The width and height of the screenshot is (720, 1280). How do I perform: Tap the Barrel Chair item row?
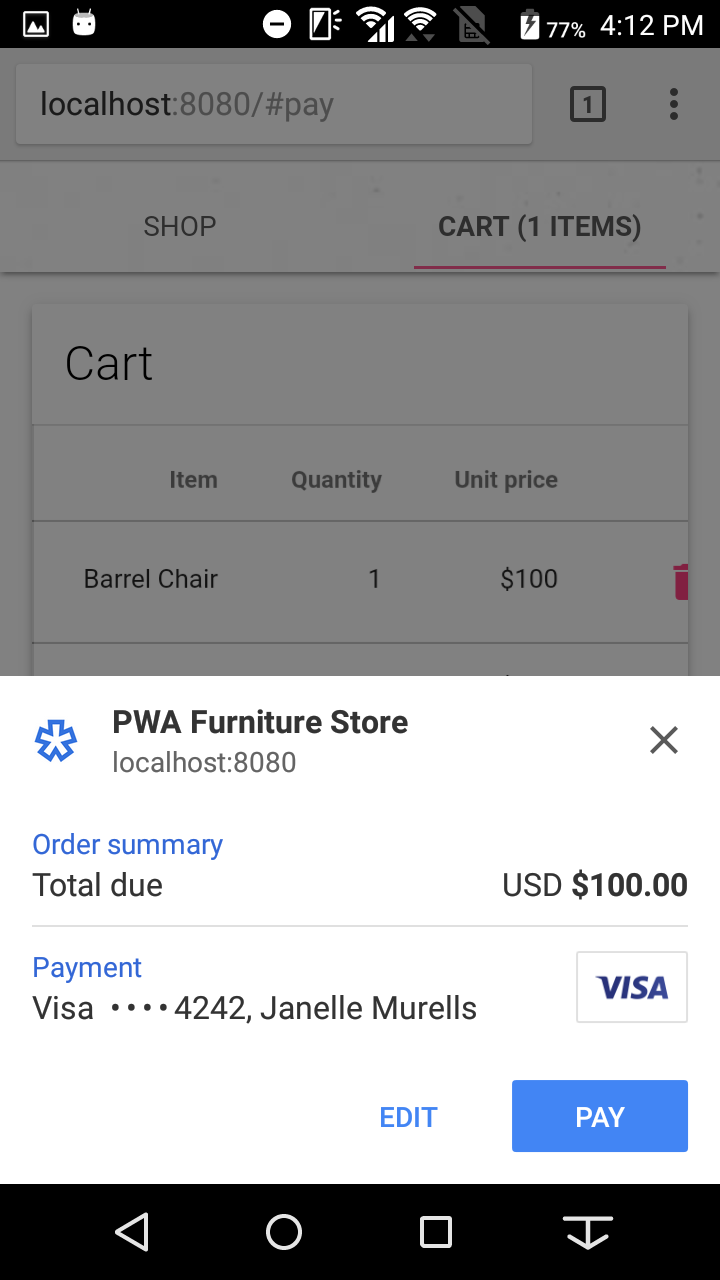point(360,580)
